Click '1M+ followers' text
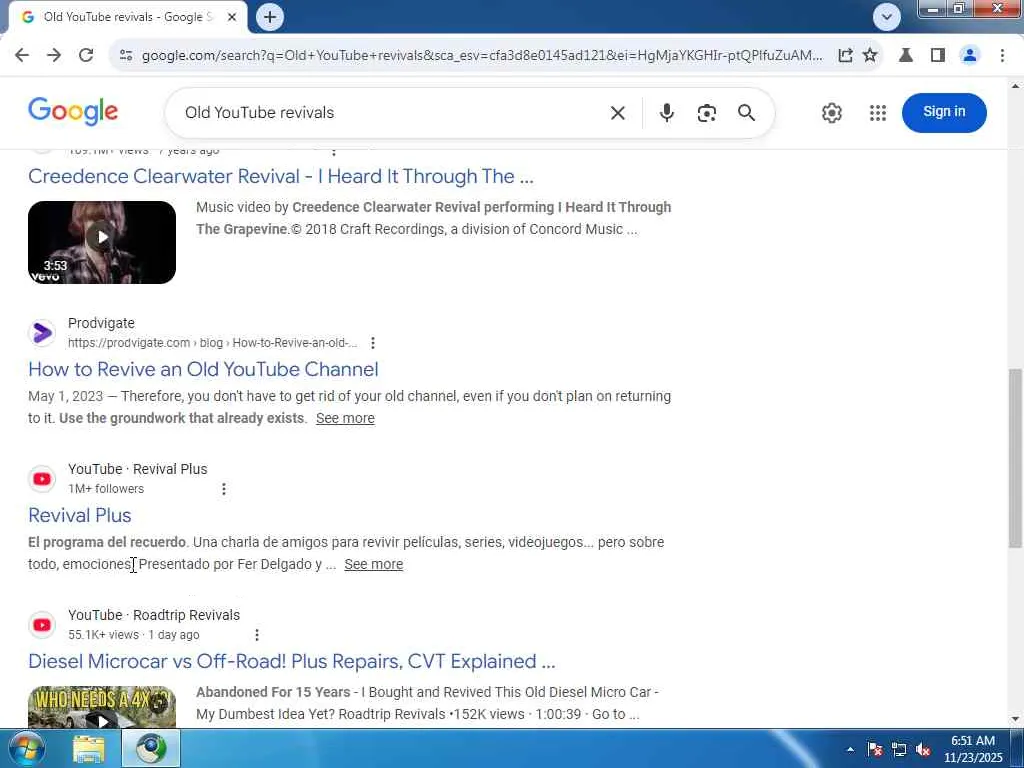Screen dimensions: 1024x768 coord(106,489)
